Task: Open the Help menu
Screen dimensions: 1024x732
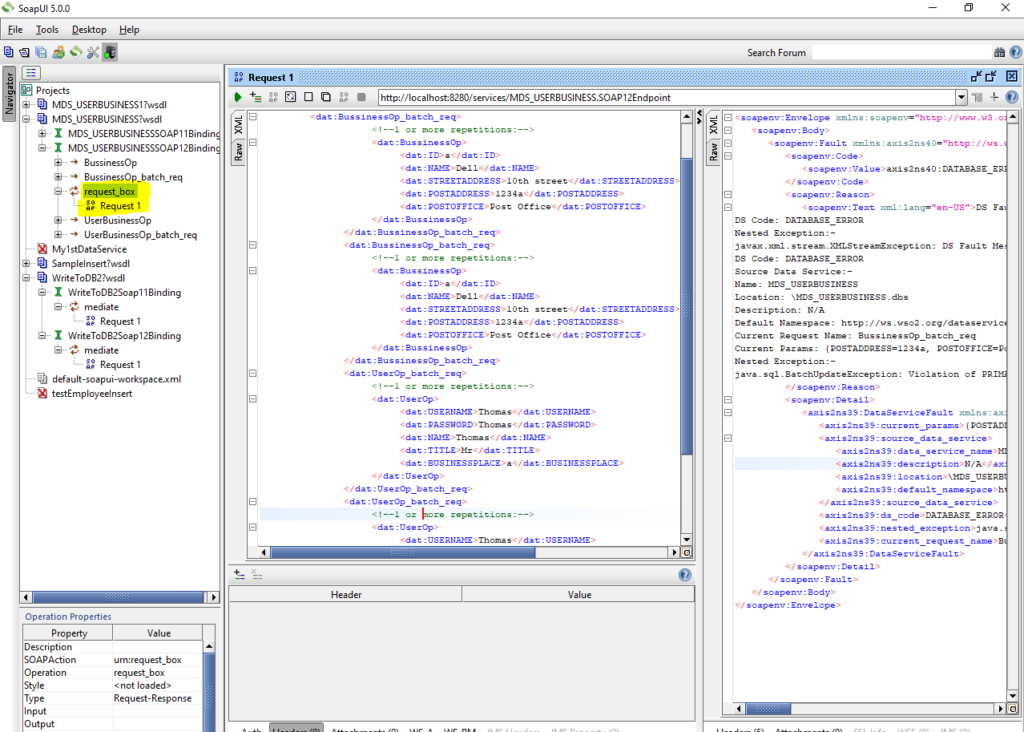Action: click(129, 29)
